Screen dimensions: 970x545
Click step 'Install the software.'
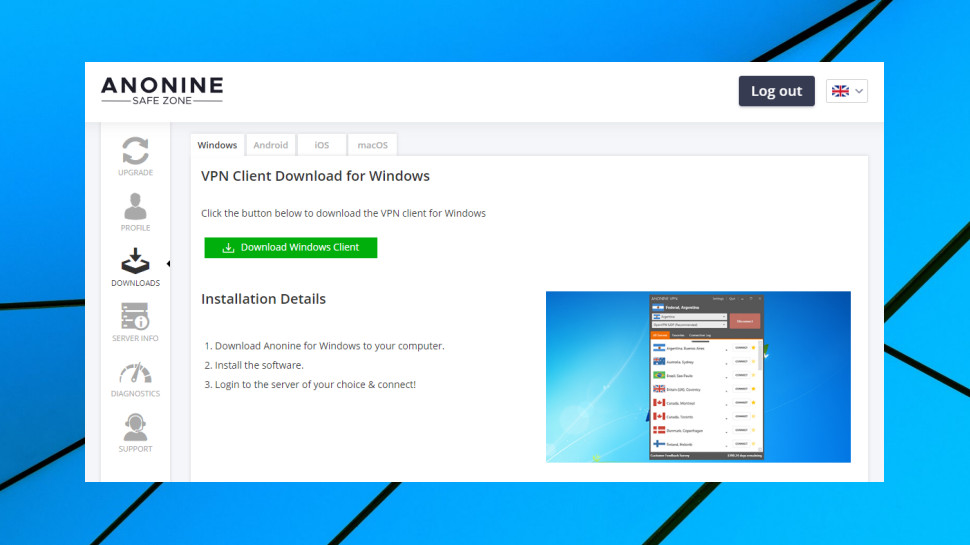(x=259, y=365)
